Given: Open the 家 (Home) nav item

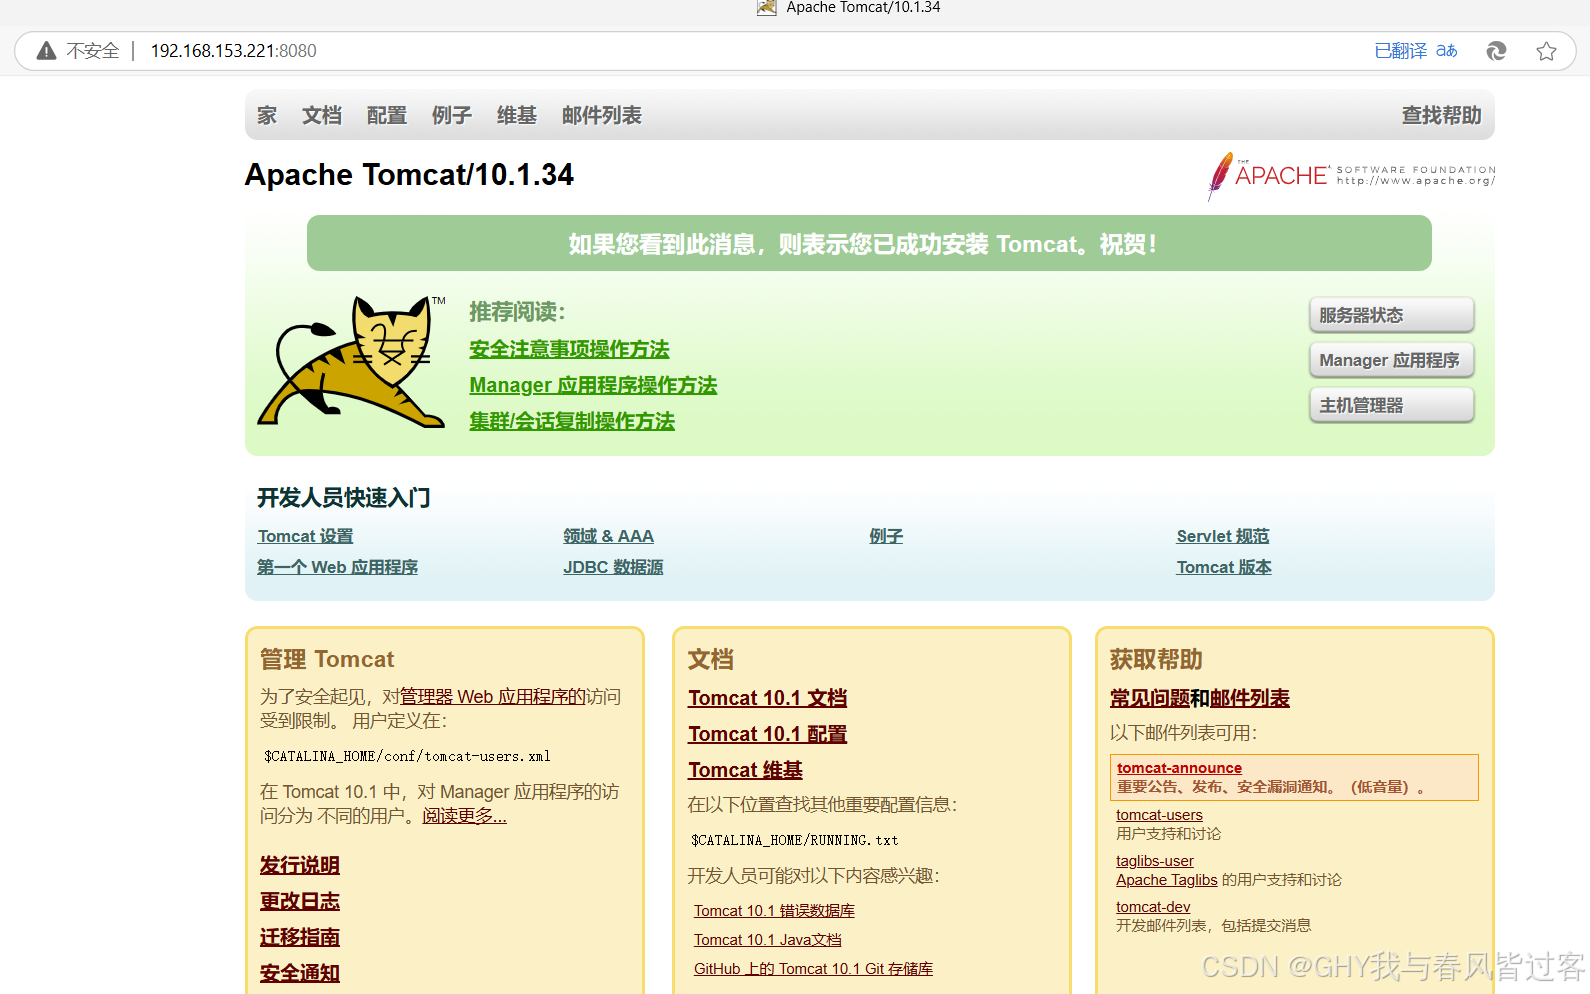Looking at the screenshot, I should click(x=267, y=116).
